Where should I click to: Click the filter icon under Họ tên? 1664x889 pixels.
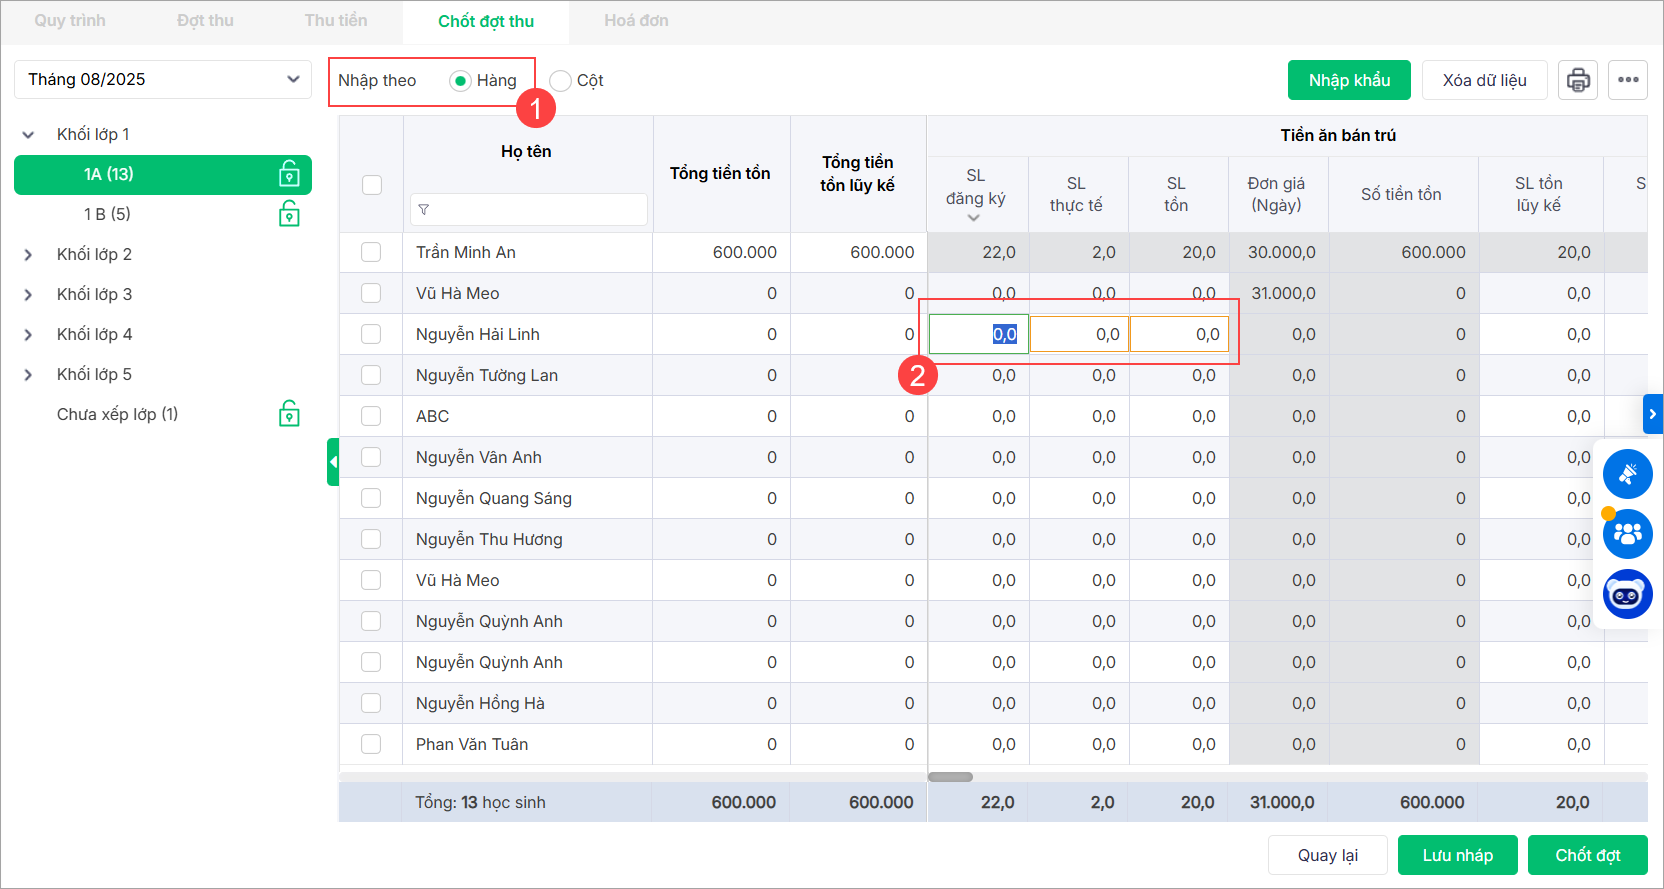pos(424,210)
